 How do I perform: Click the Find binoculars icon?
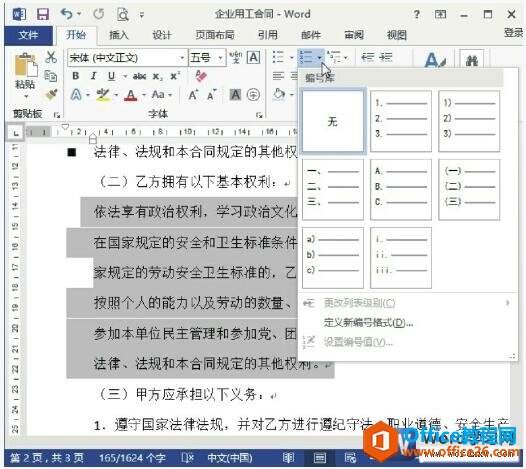(x=471, y=60)
